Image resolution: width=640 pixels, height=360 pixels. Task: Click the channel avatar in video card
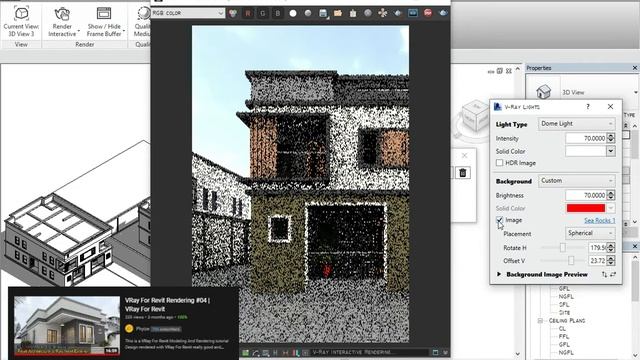pyautogui.click(x=129, y=329)
